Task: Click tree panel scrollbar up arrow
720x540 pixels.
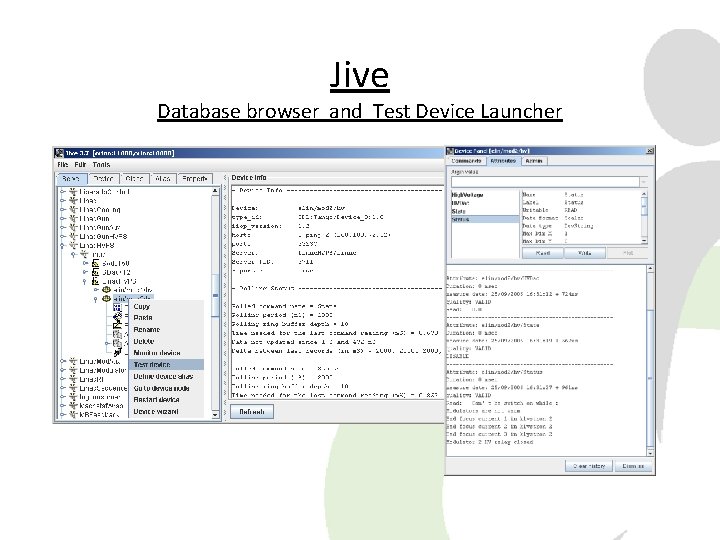Action: 215,191
